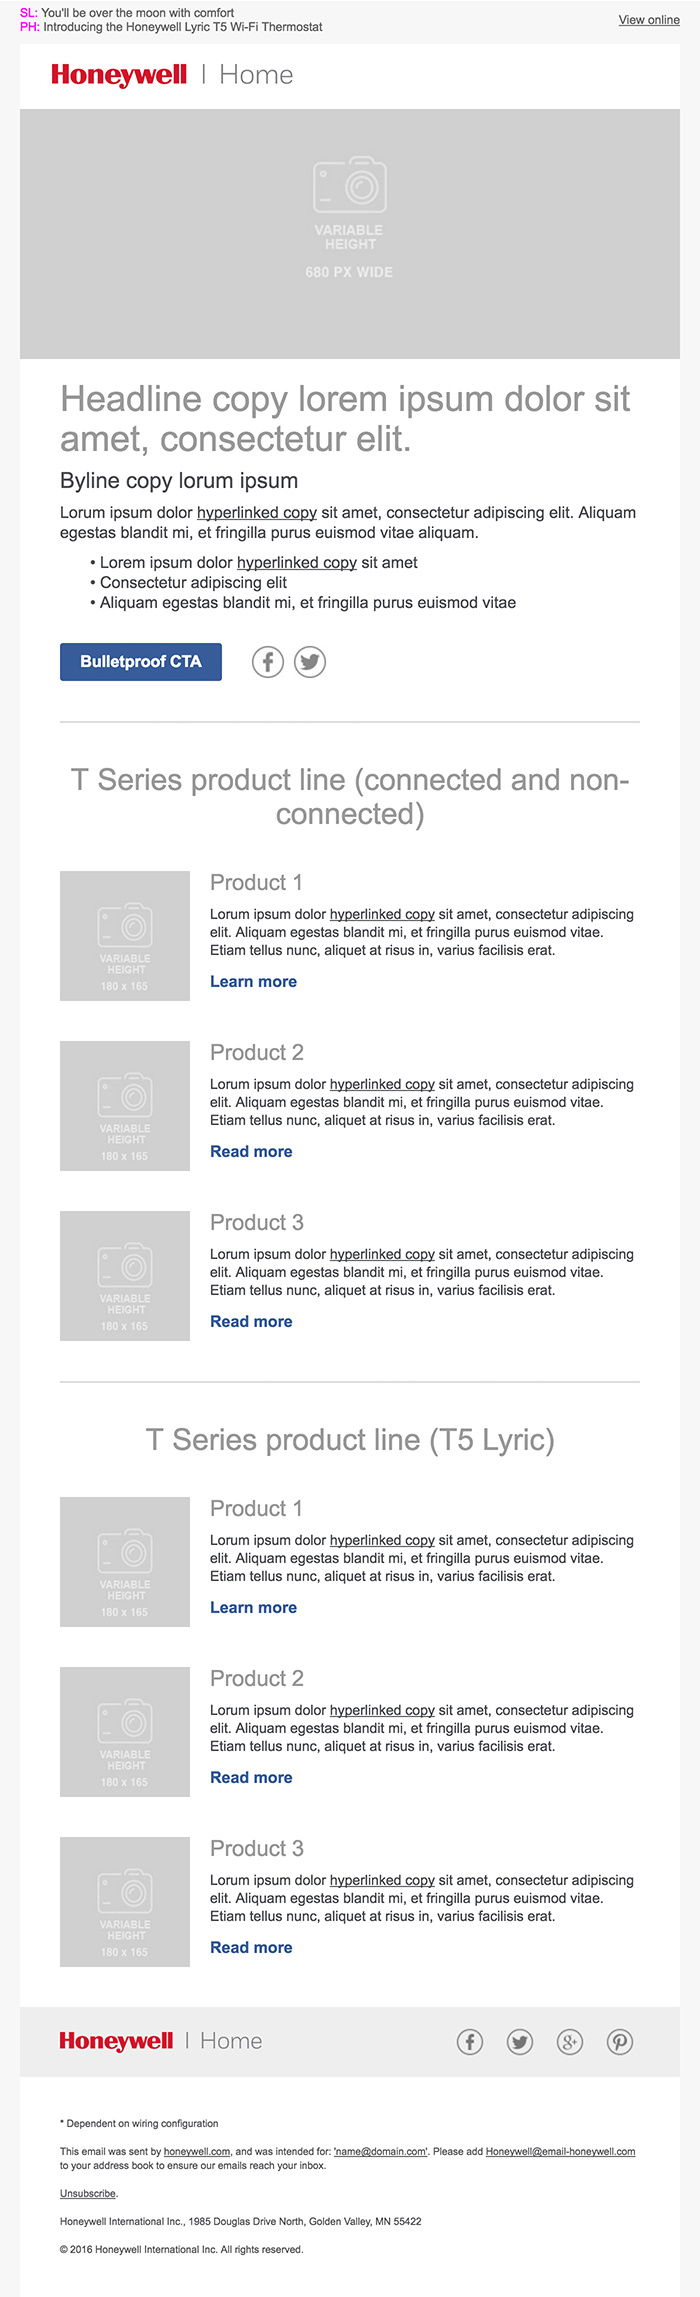
Task: Click the Honeywell@email-honeywell.com address link
Action: coord(560,2152)
